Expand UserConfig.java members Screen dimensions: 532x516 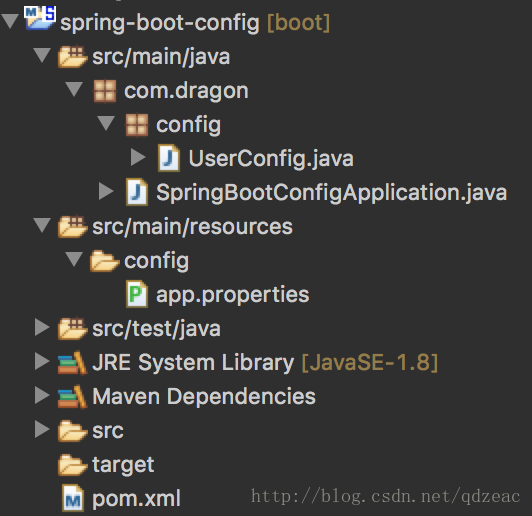point(138,157)
